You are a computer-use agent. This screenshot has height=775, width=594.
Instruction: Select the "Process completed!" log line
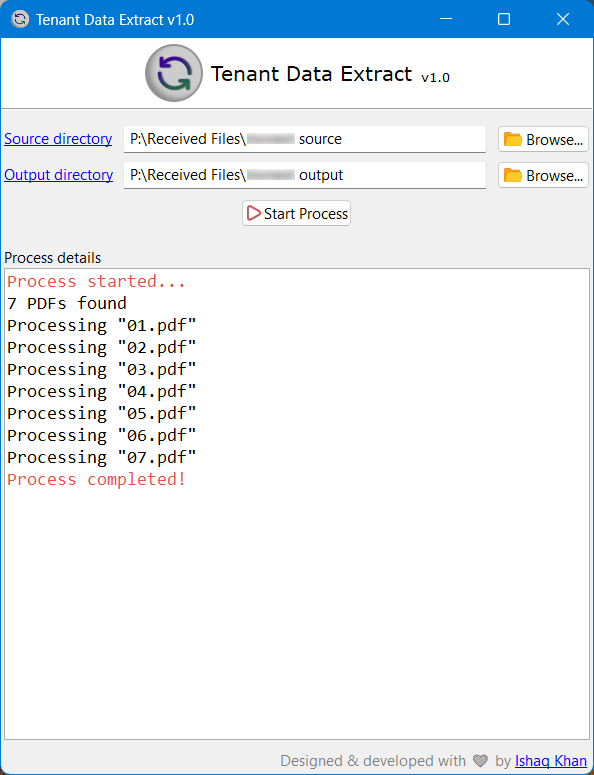[96, 479]
